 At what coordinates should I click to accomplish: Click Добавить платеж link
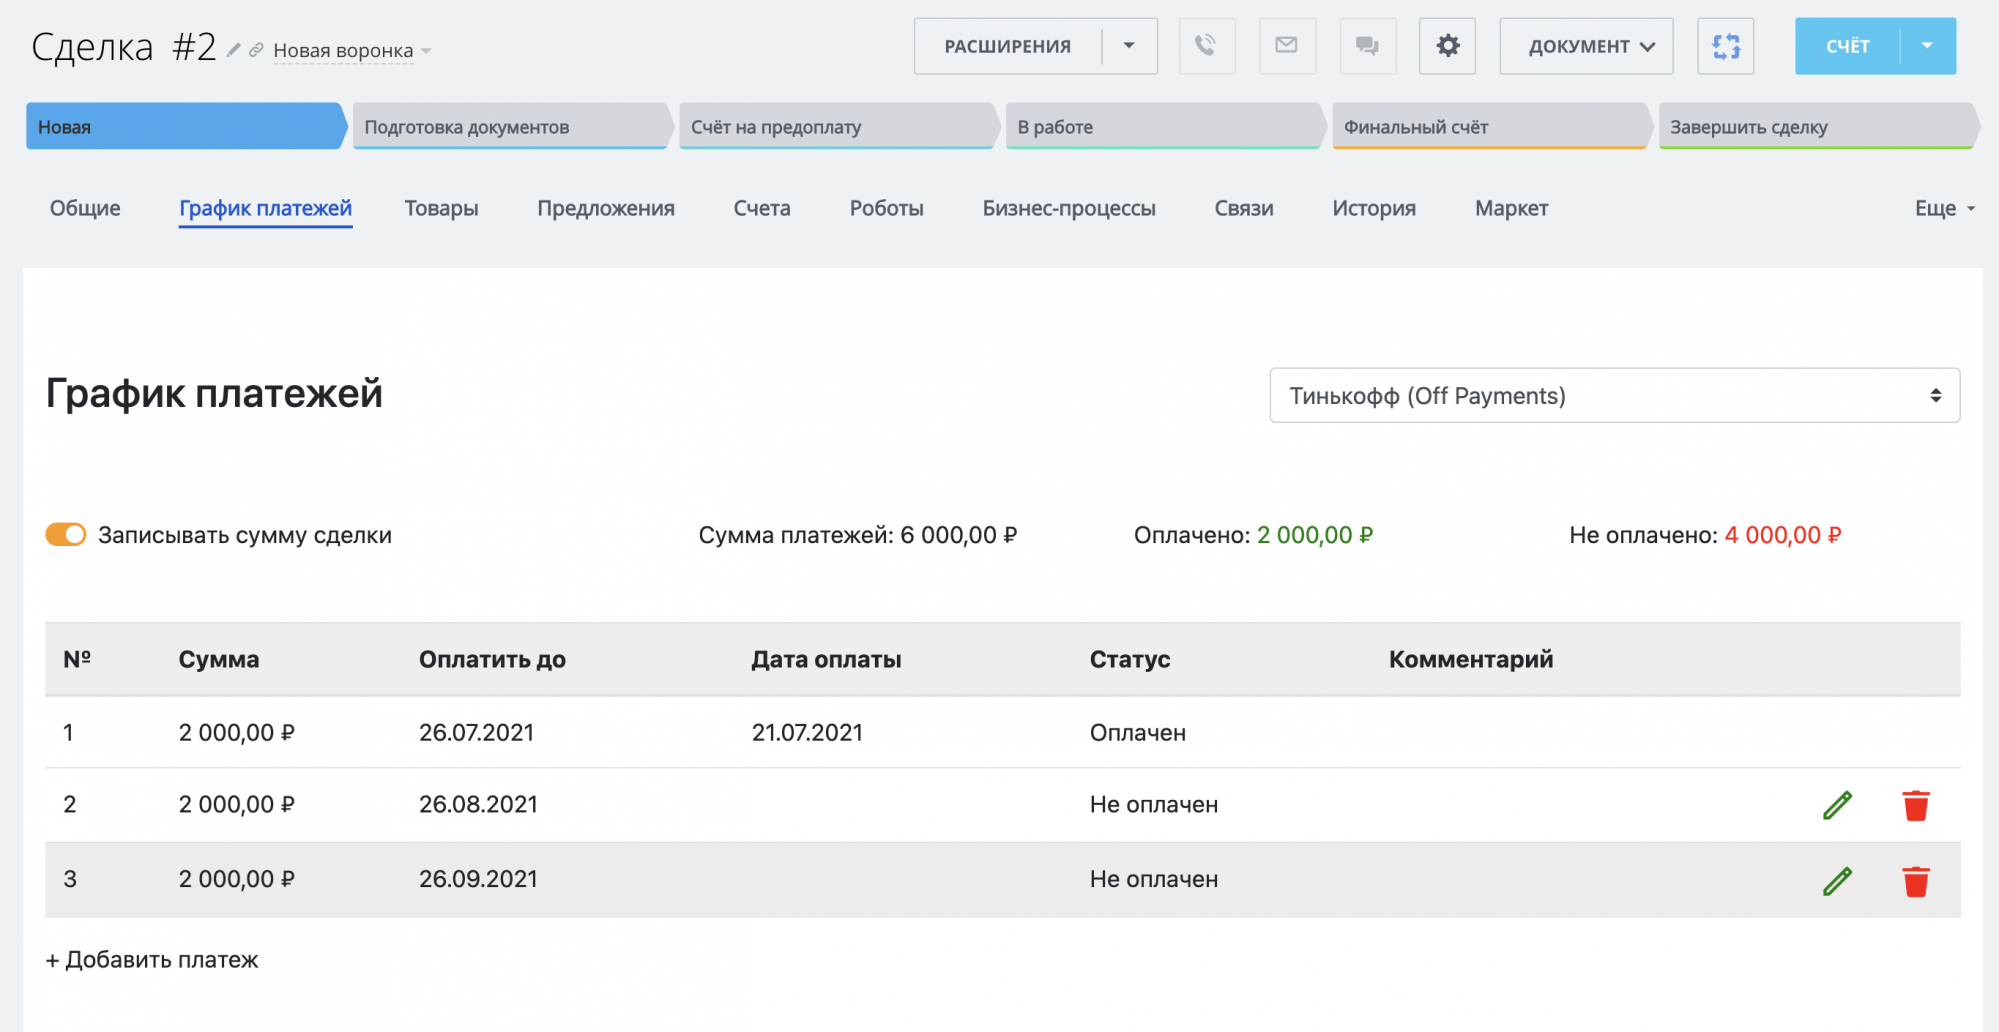(x=151, y=959)
